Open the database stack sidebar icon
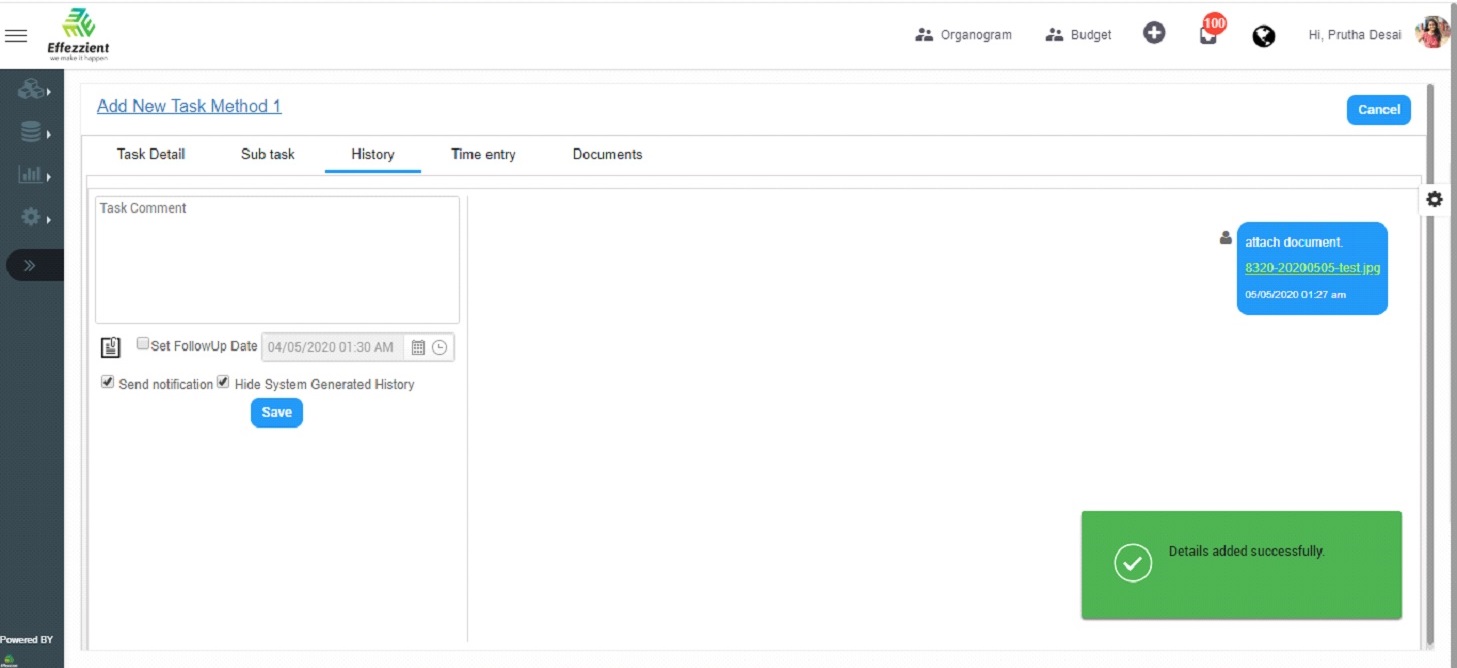The width and height of the screenshot is (1457, 668). pos(32,132)
